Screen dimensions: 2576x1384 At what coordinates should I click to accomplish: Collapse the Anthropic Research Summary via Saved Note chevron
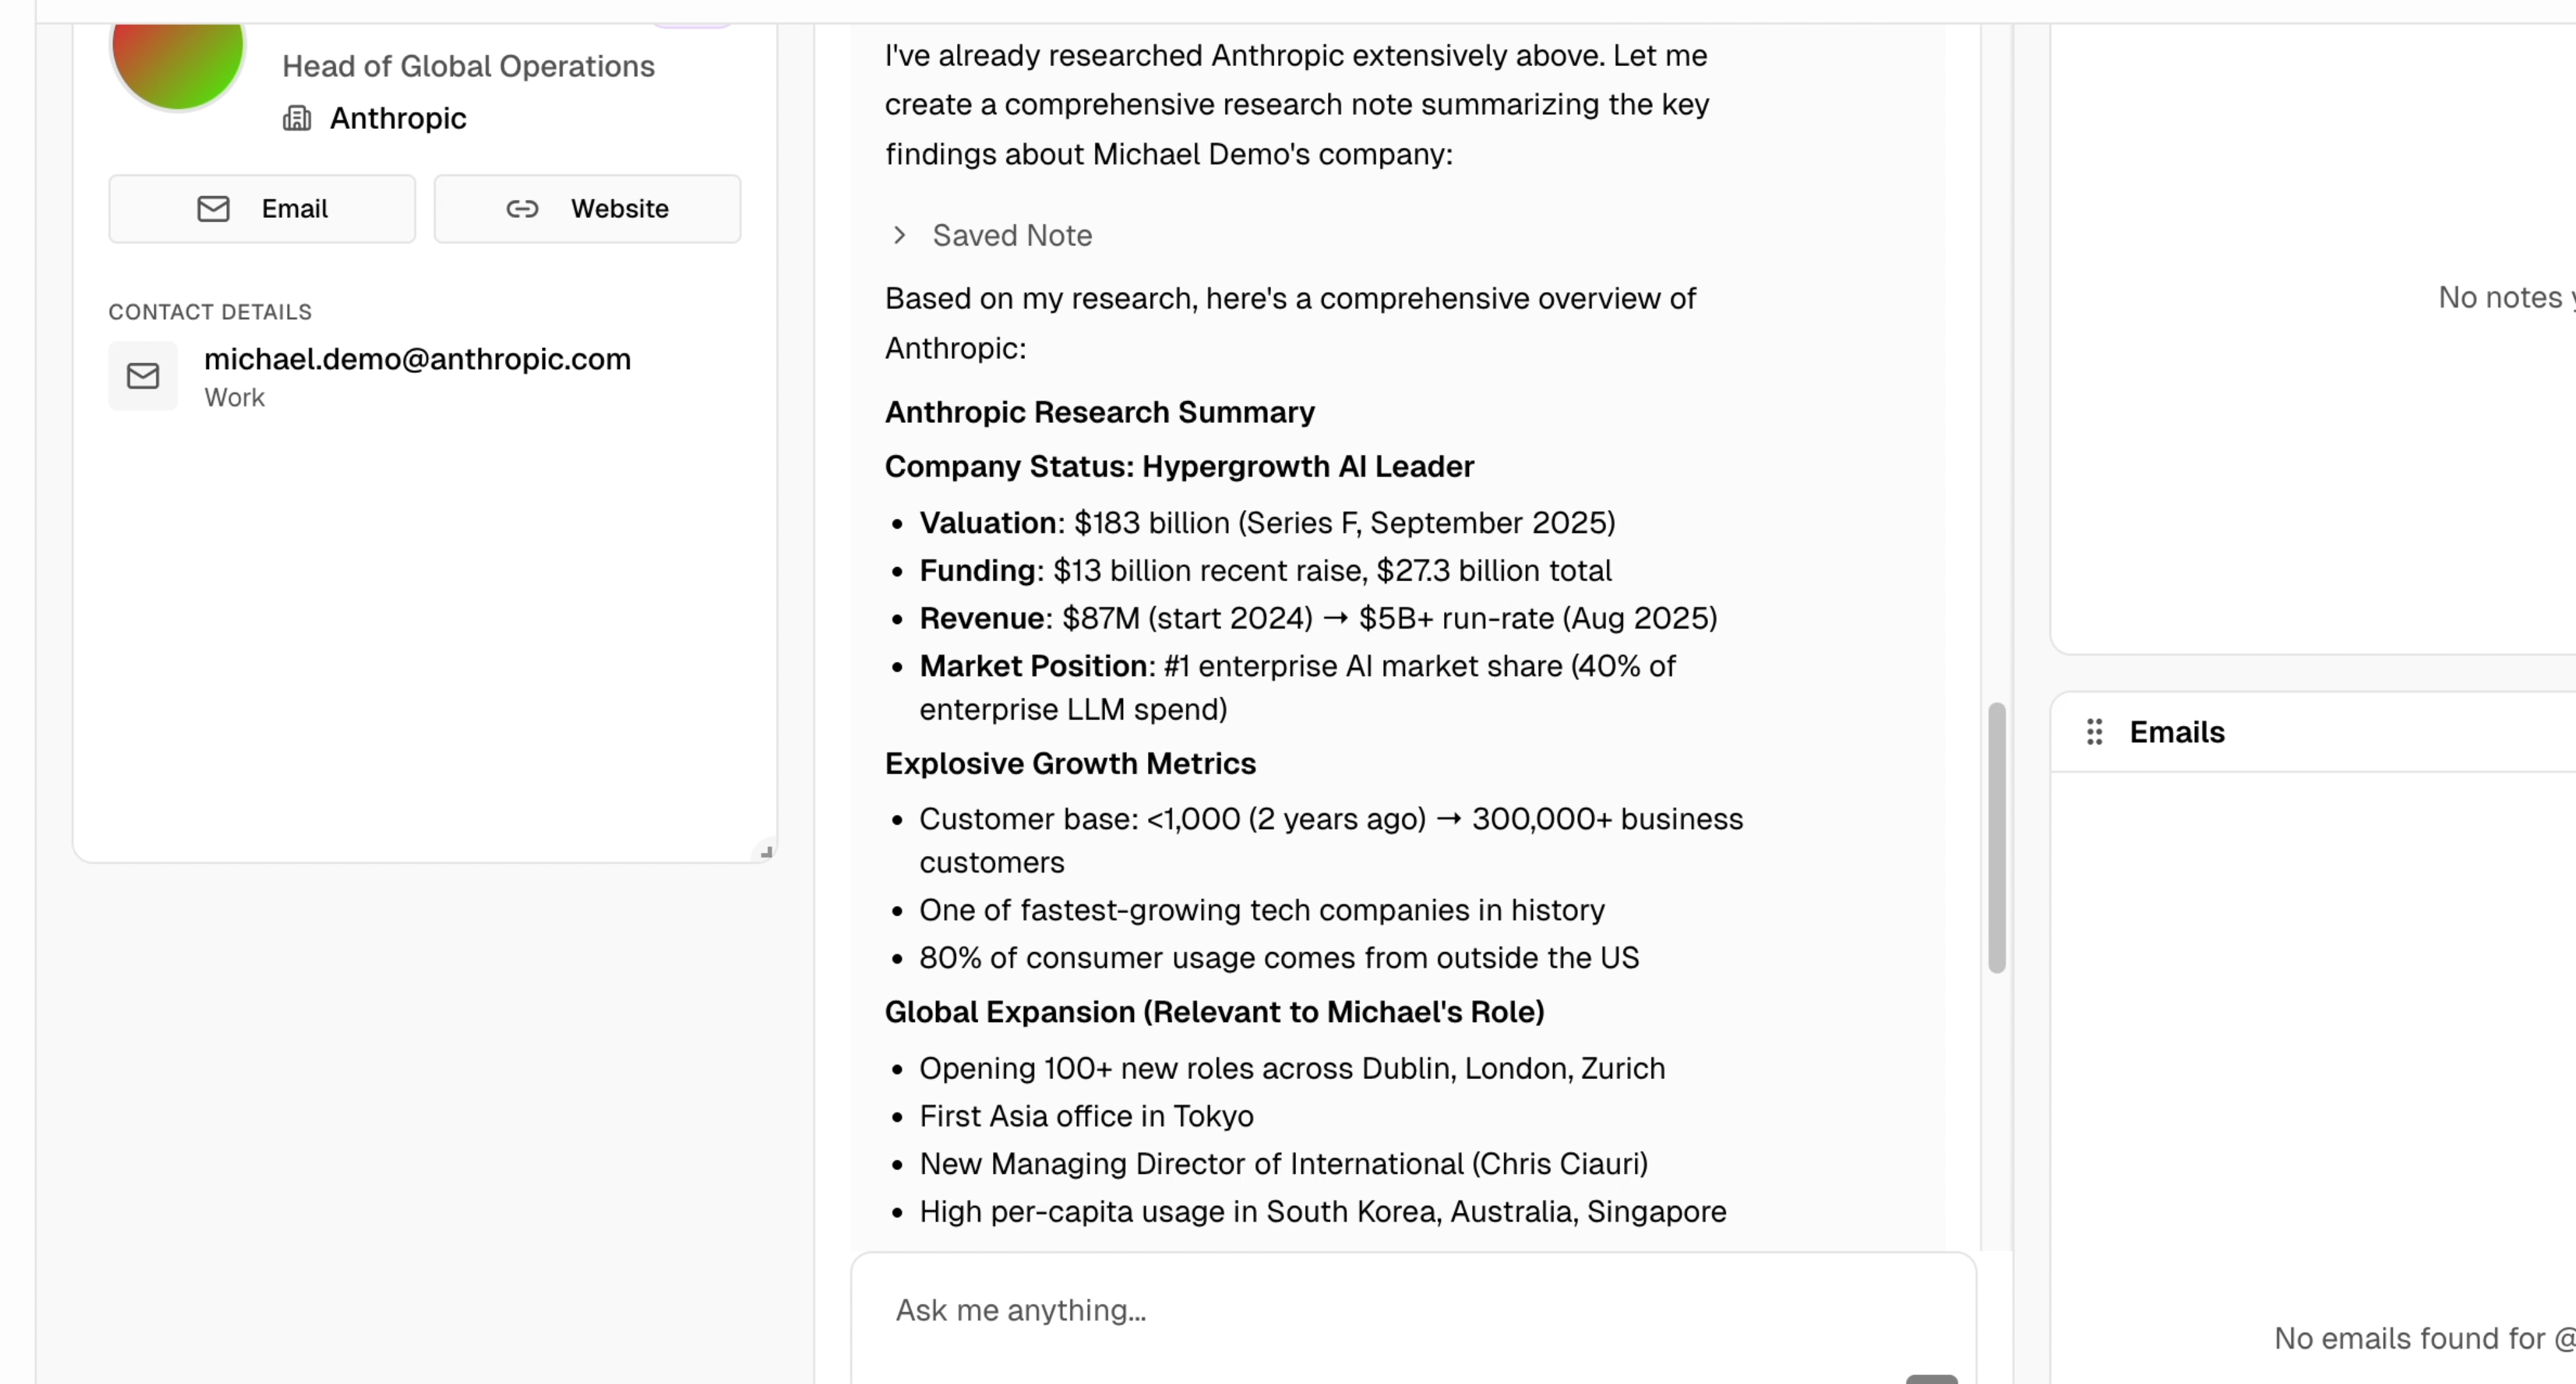coord(899,235)
